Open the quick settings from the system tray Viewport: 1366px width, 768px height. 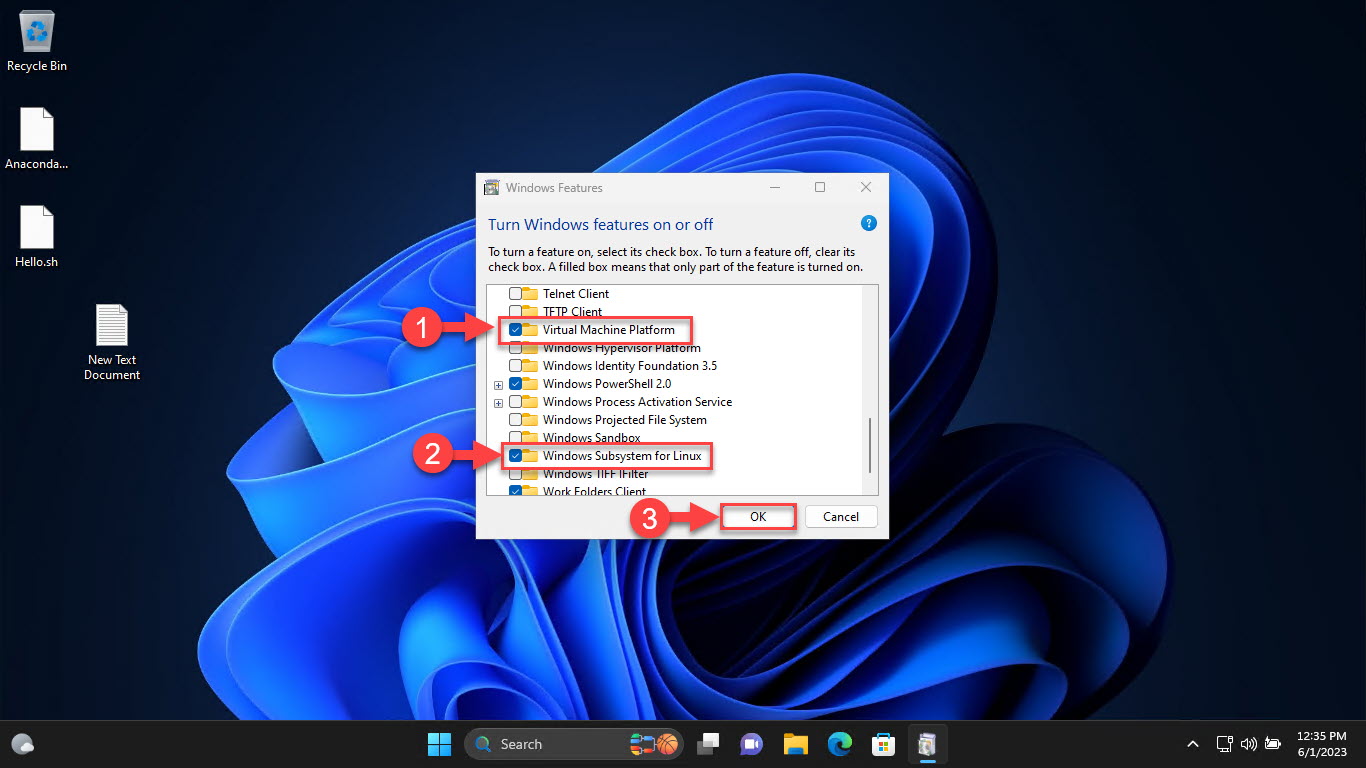click(1248, 744)
